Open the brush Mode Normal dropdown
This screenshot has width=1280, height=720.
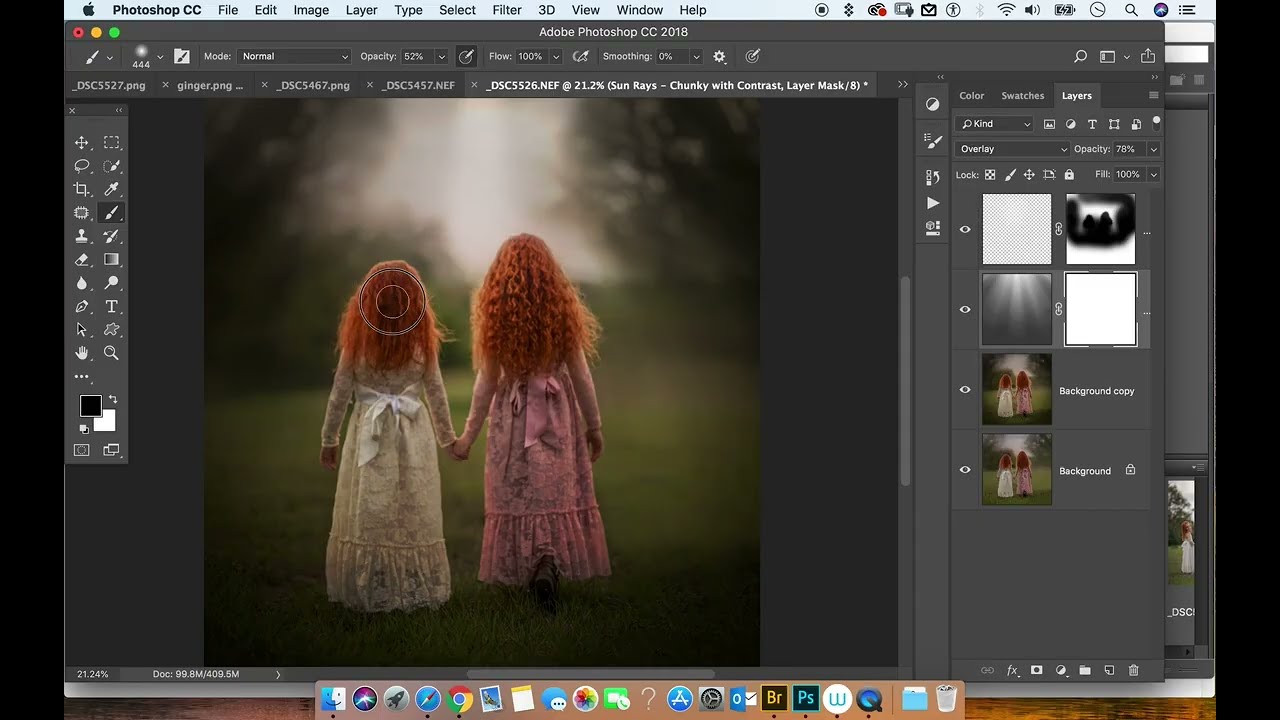pyautogui.click(x=294, y=56)
